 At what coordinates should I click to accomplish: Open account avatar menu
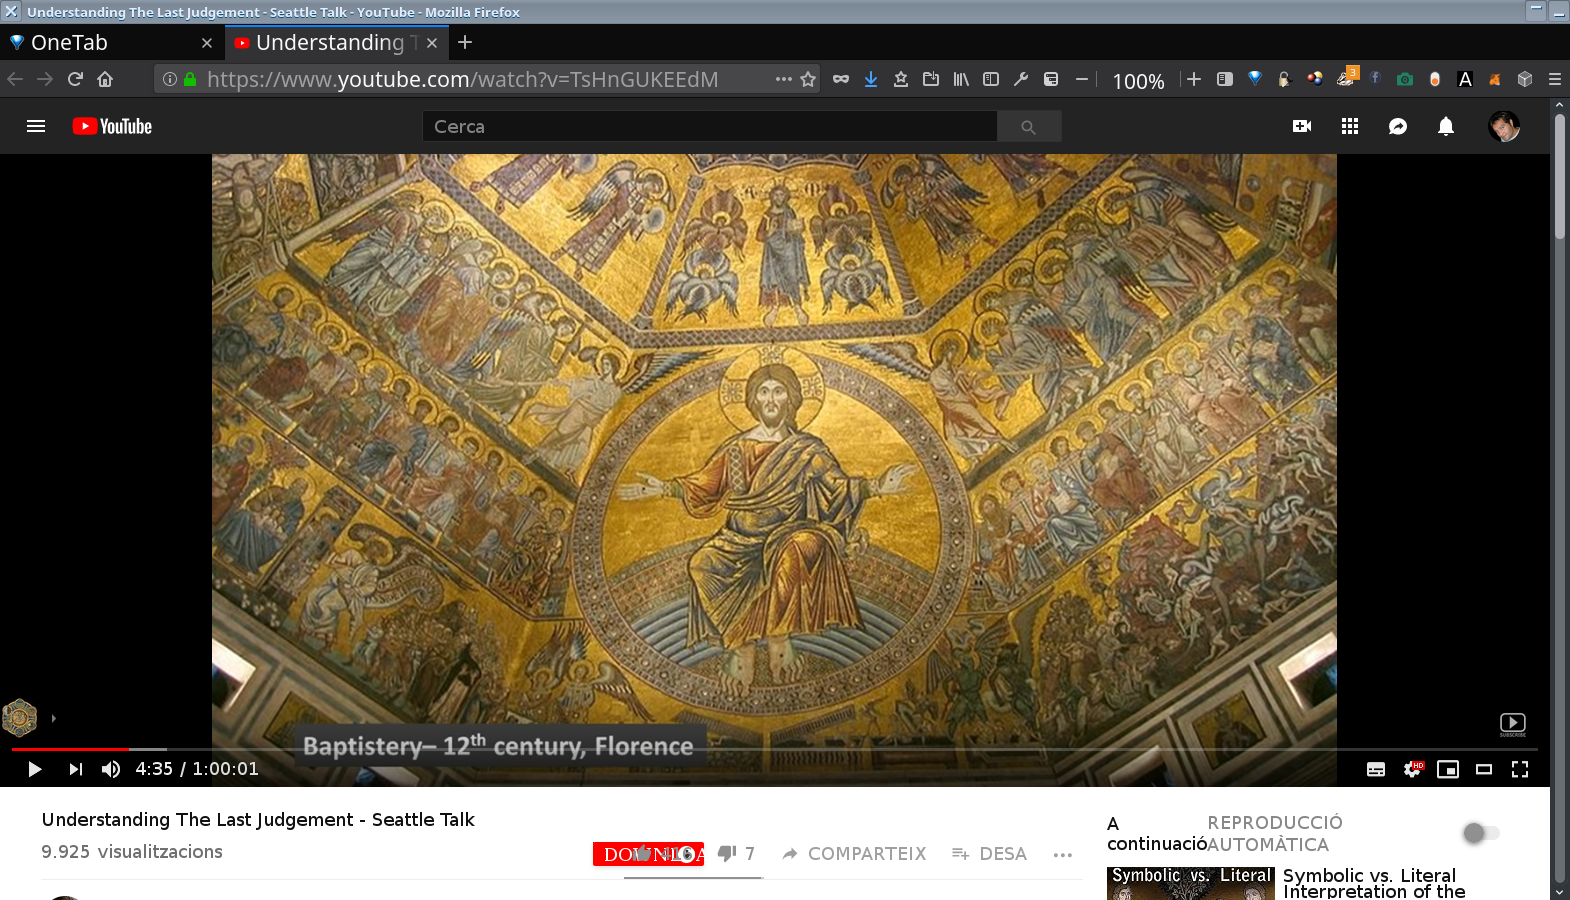pyautogui.click(x=1504, y=126)
